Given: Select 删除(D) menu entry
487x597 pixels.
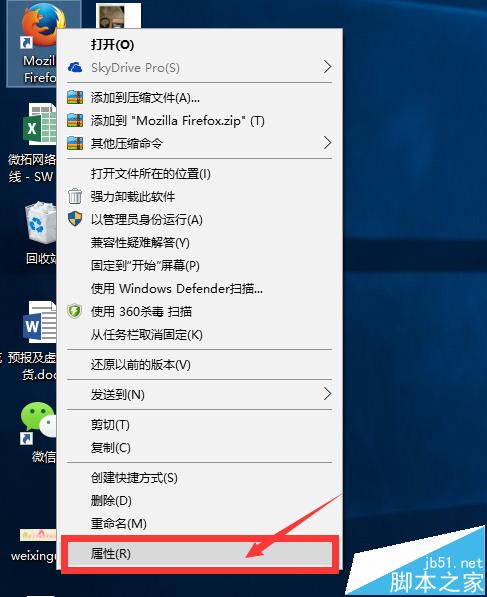Looking at the screenshot, I should [x=200, y=500].
